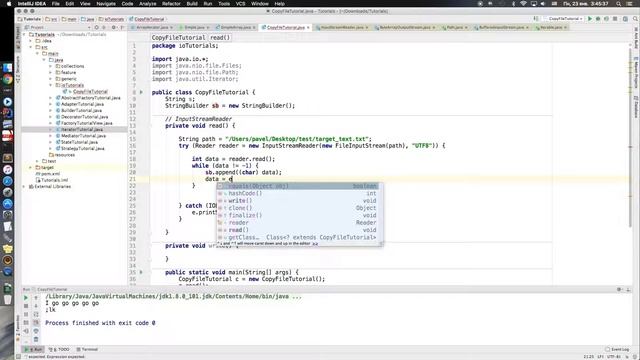Open the Project tool window stripe button
The width and height of the screenshot is (640, 360).
point(18,38)
